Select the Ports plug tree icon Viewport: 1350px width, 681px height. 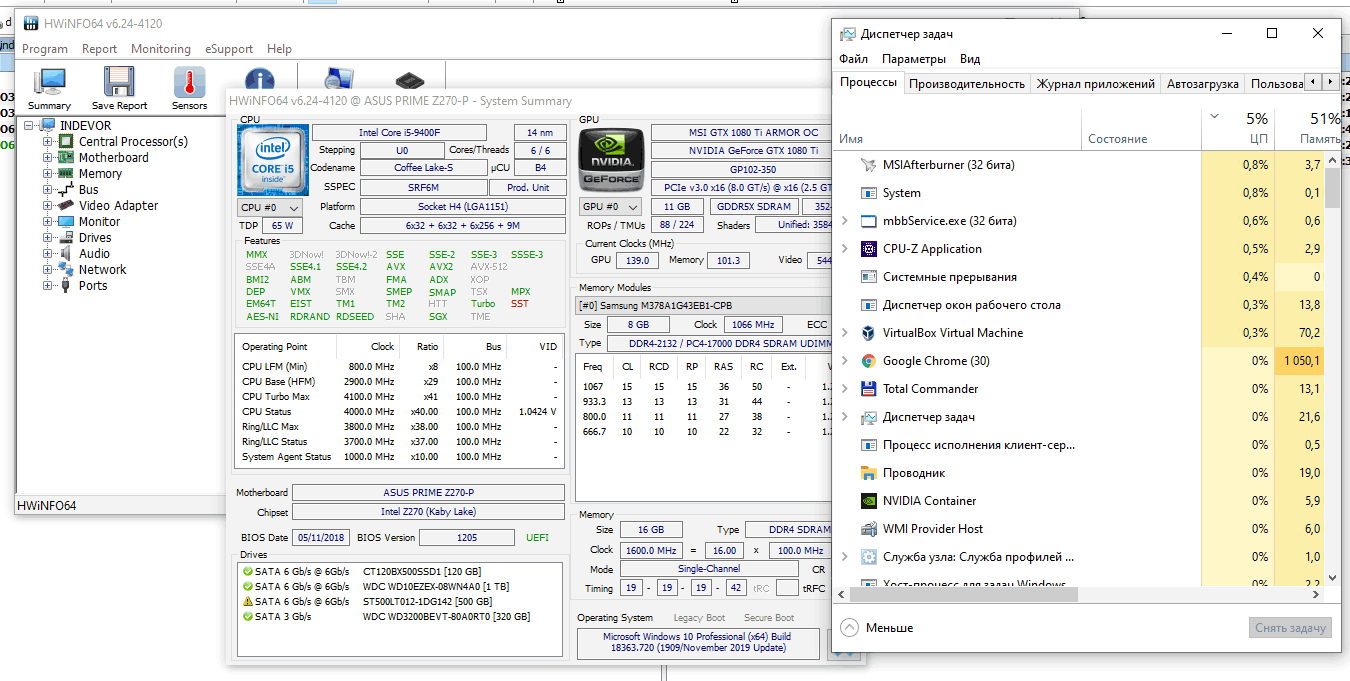point(66,286)
